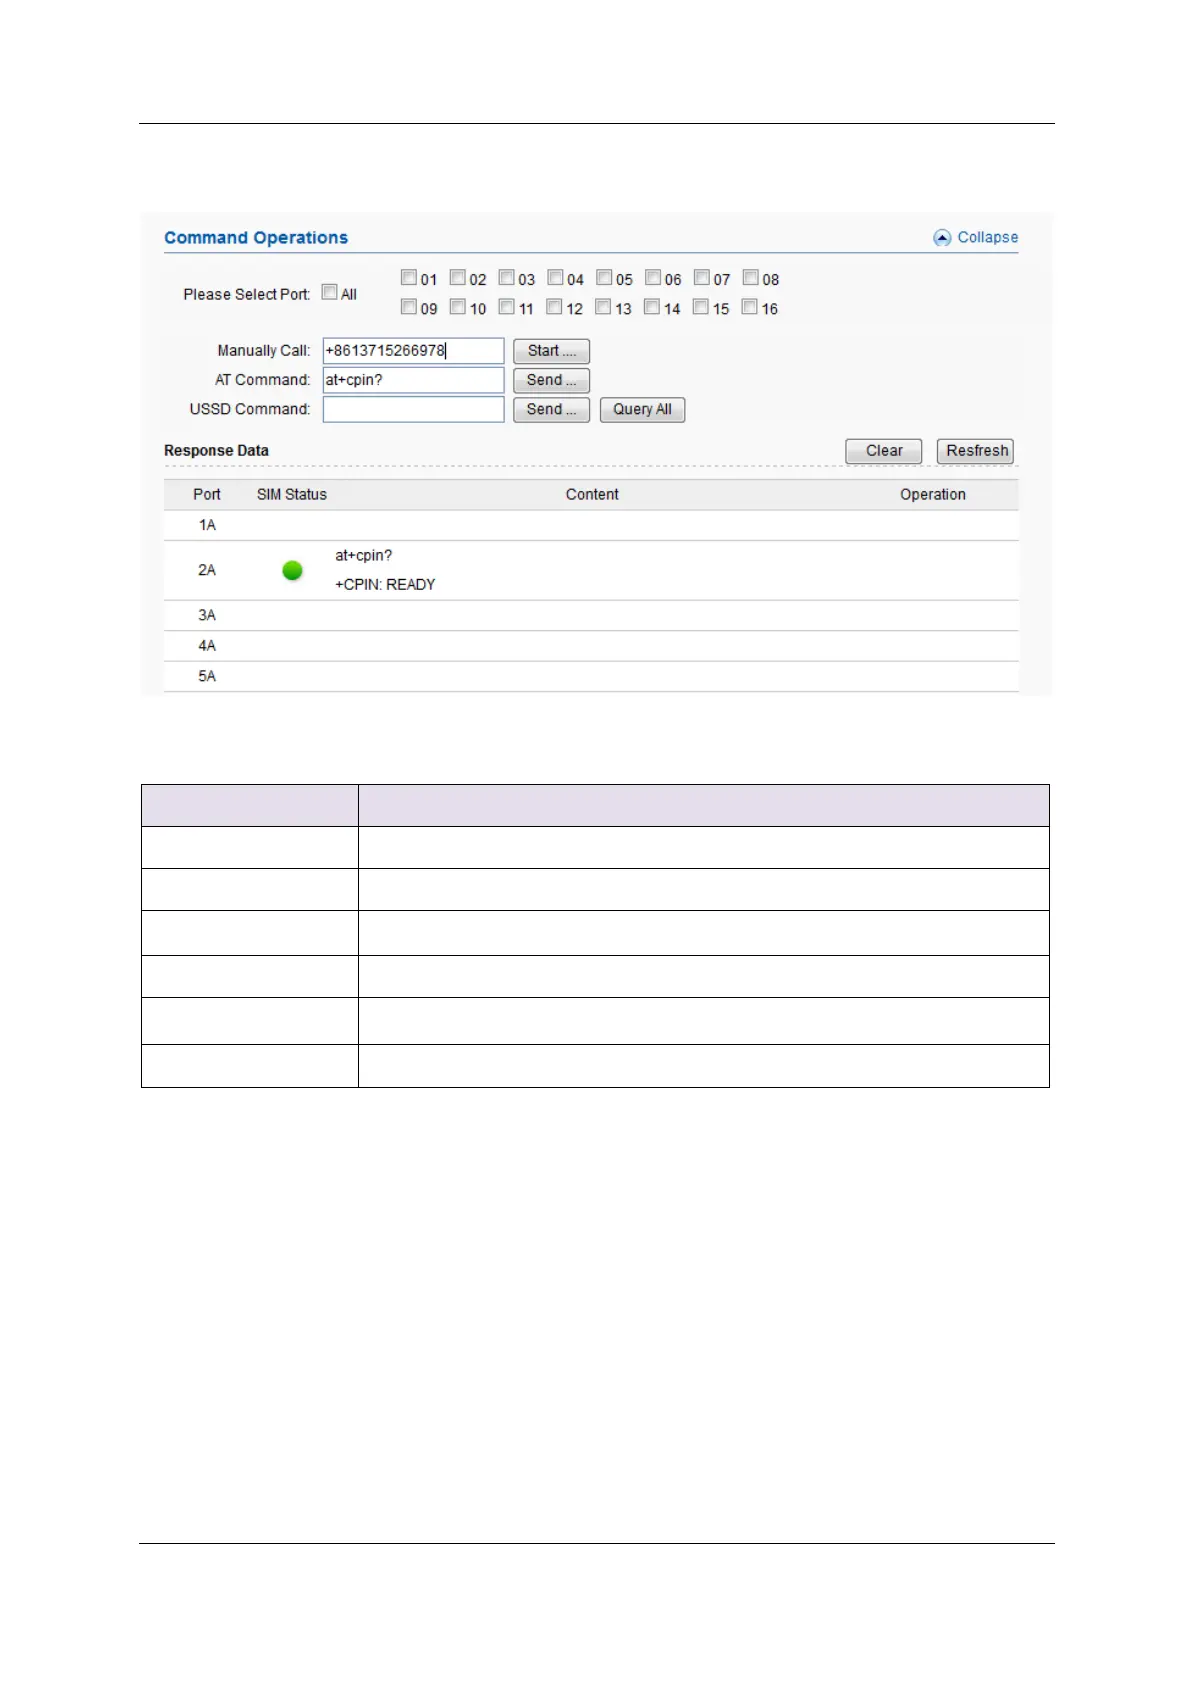Click the Response Data label
The width and height of the screenshot is (1194, 1686).
[216, 451]
